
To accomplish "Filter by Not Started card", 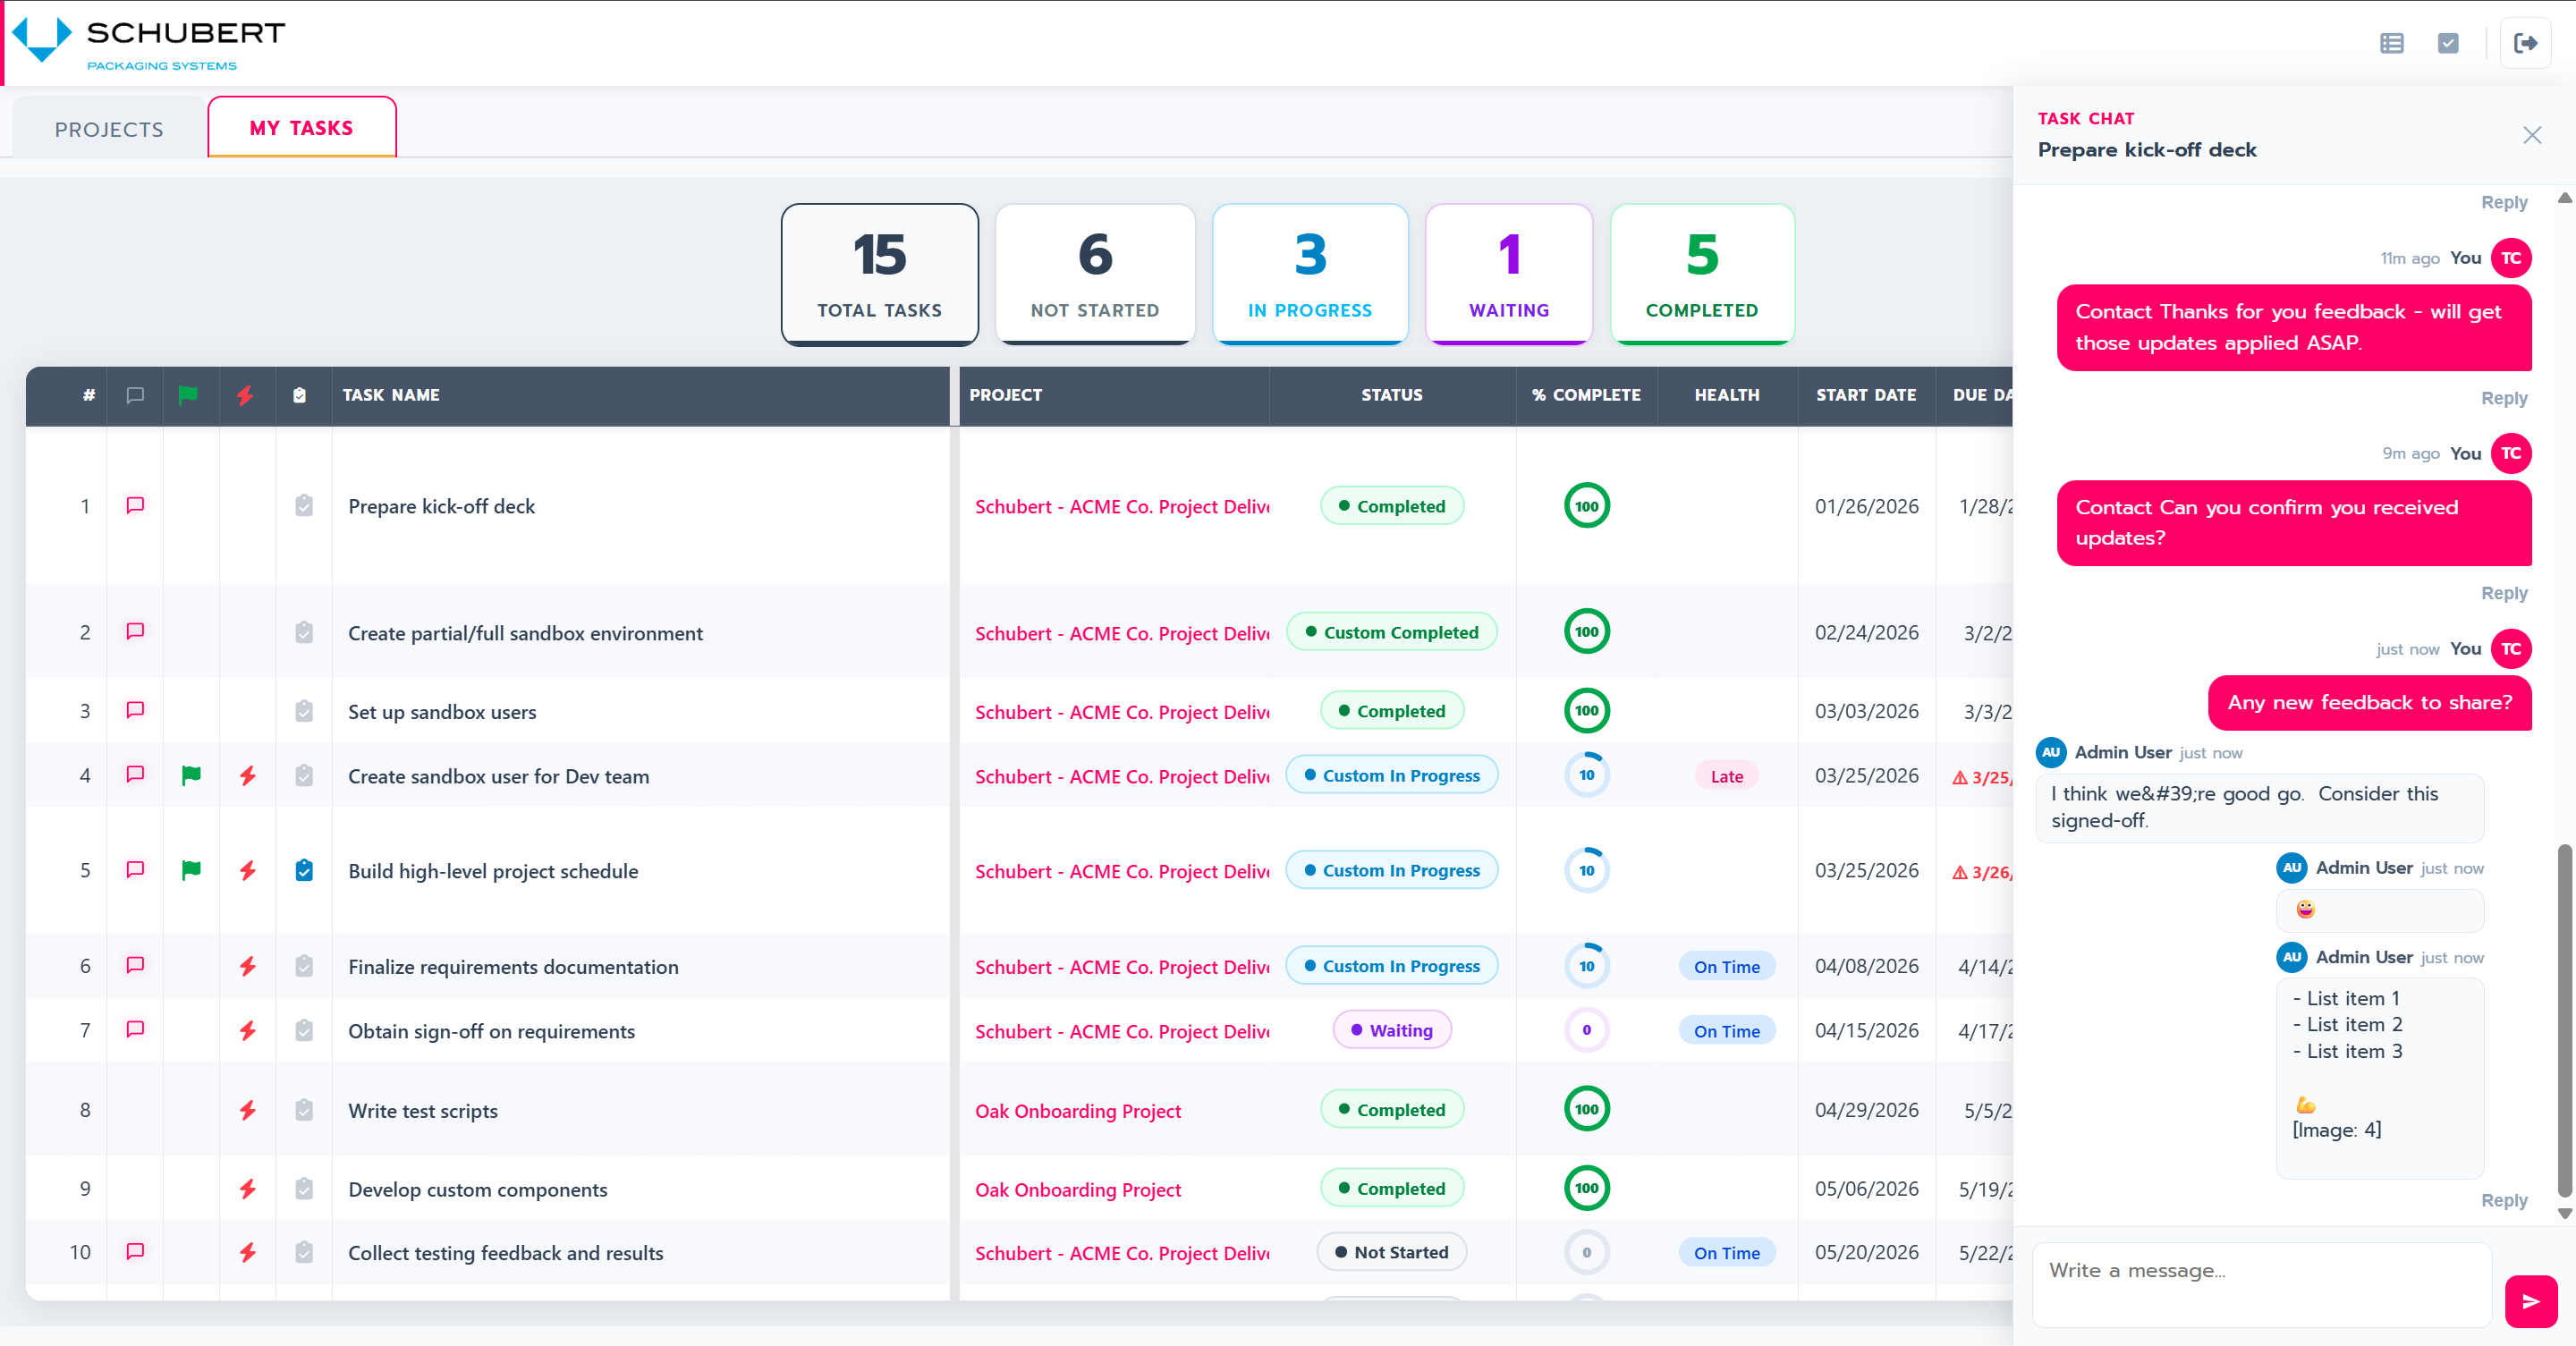I will tap(1095, 274).
